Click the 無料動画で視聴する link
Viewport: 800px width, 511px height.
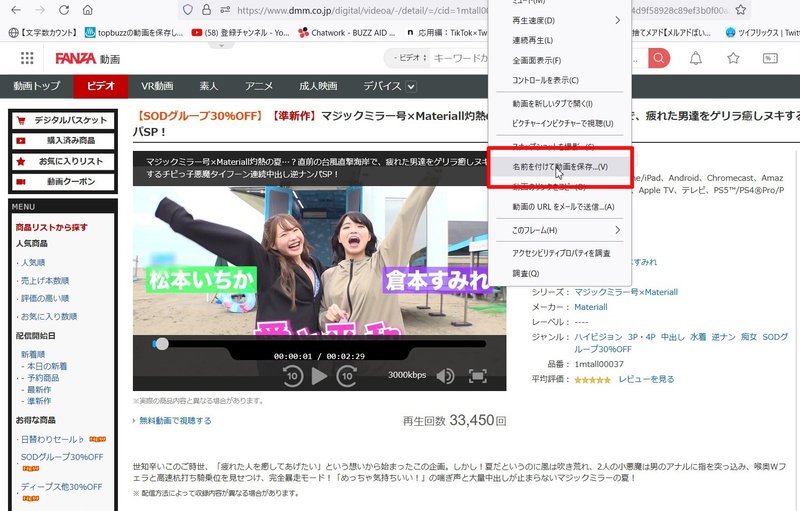(175, 421)
